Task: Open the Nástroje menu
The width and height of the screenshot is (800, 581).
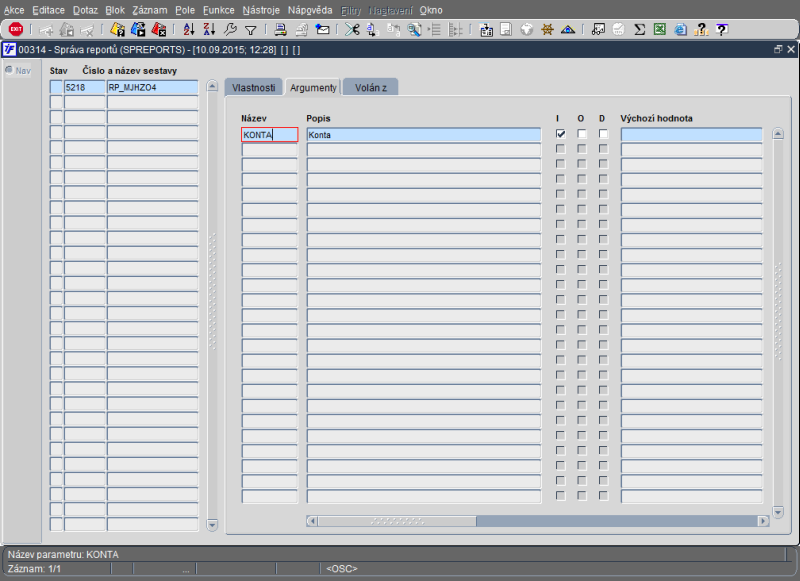Action: coord(261,10)
